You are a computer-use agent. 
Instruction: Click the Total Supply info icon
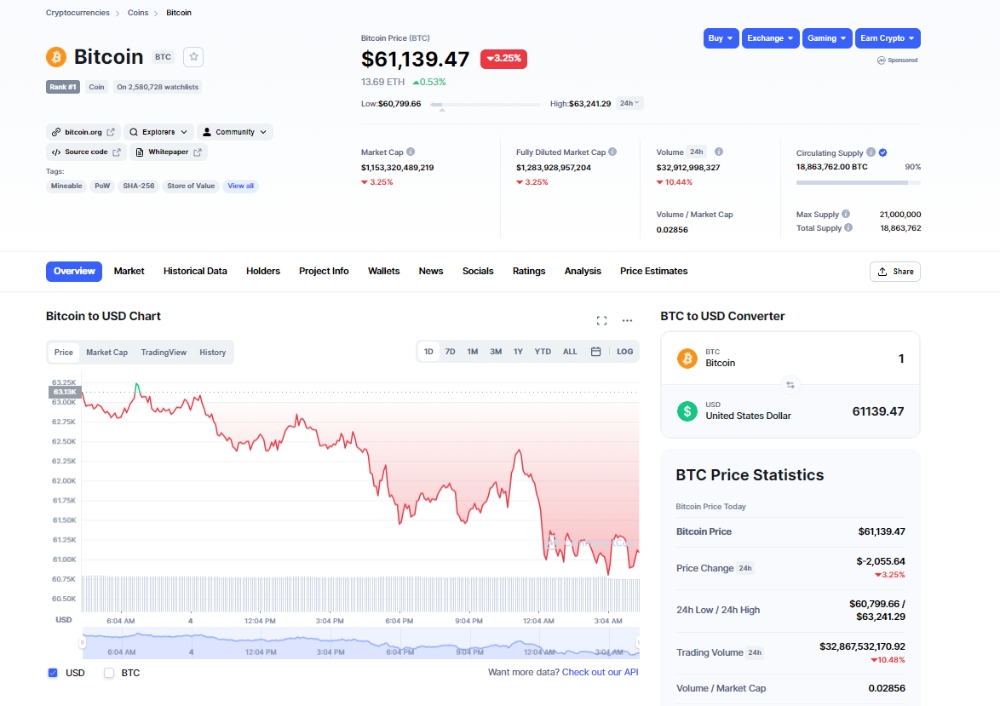tap(848, 227)
